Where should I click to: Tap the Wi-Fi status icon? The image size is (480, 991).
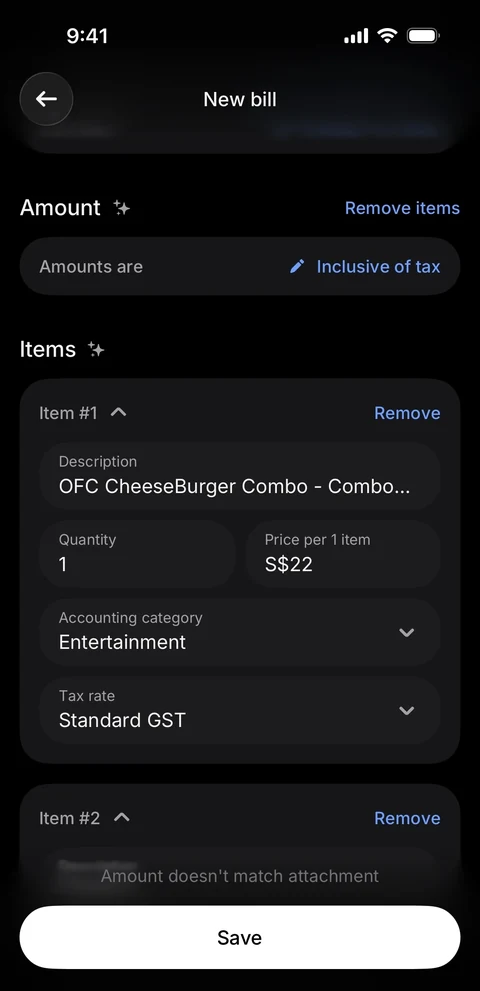[x=387, y=36]
